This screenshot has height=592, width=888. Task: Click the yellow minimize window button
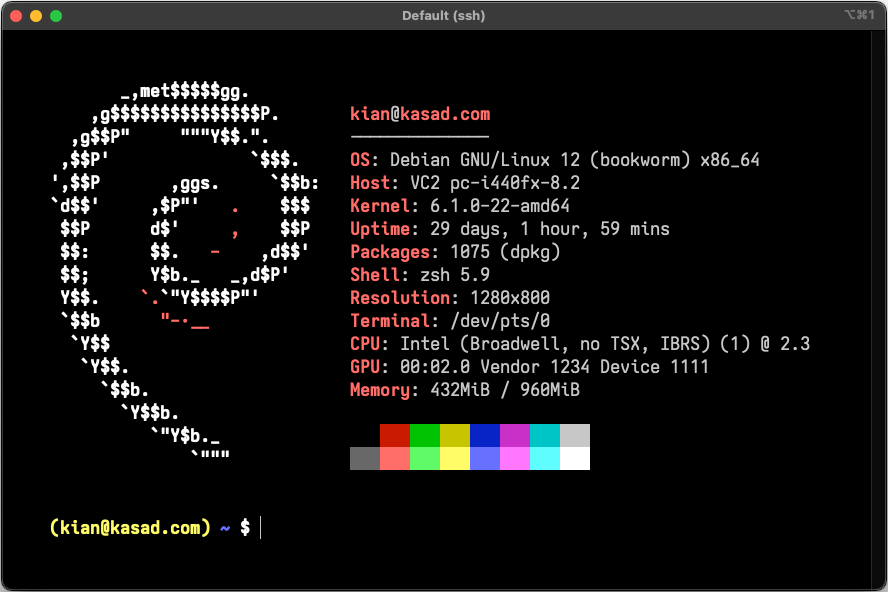pyautogui.click(x=36, y=16)
